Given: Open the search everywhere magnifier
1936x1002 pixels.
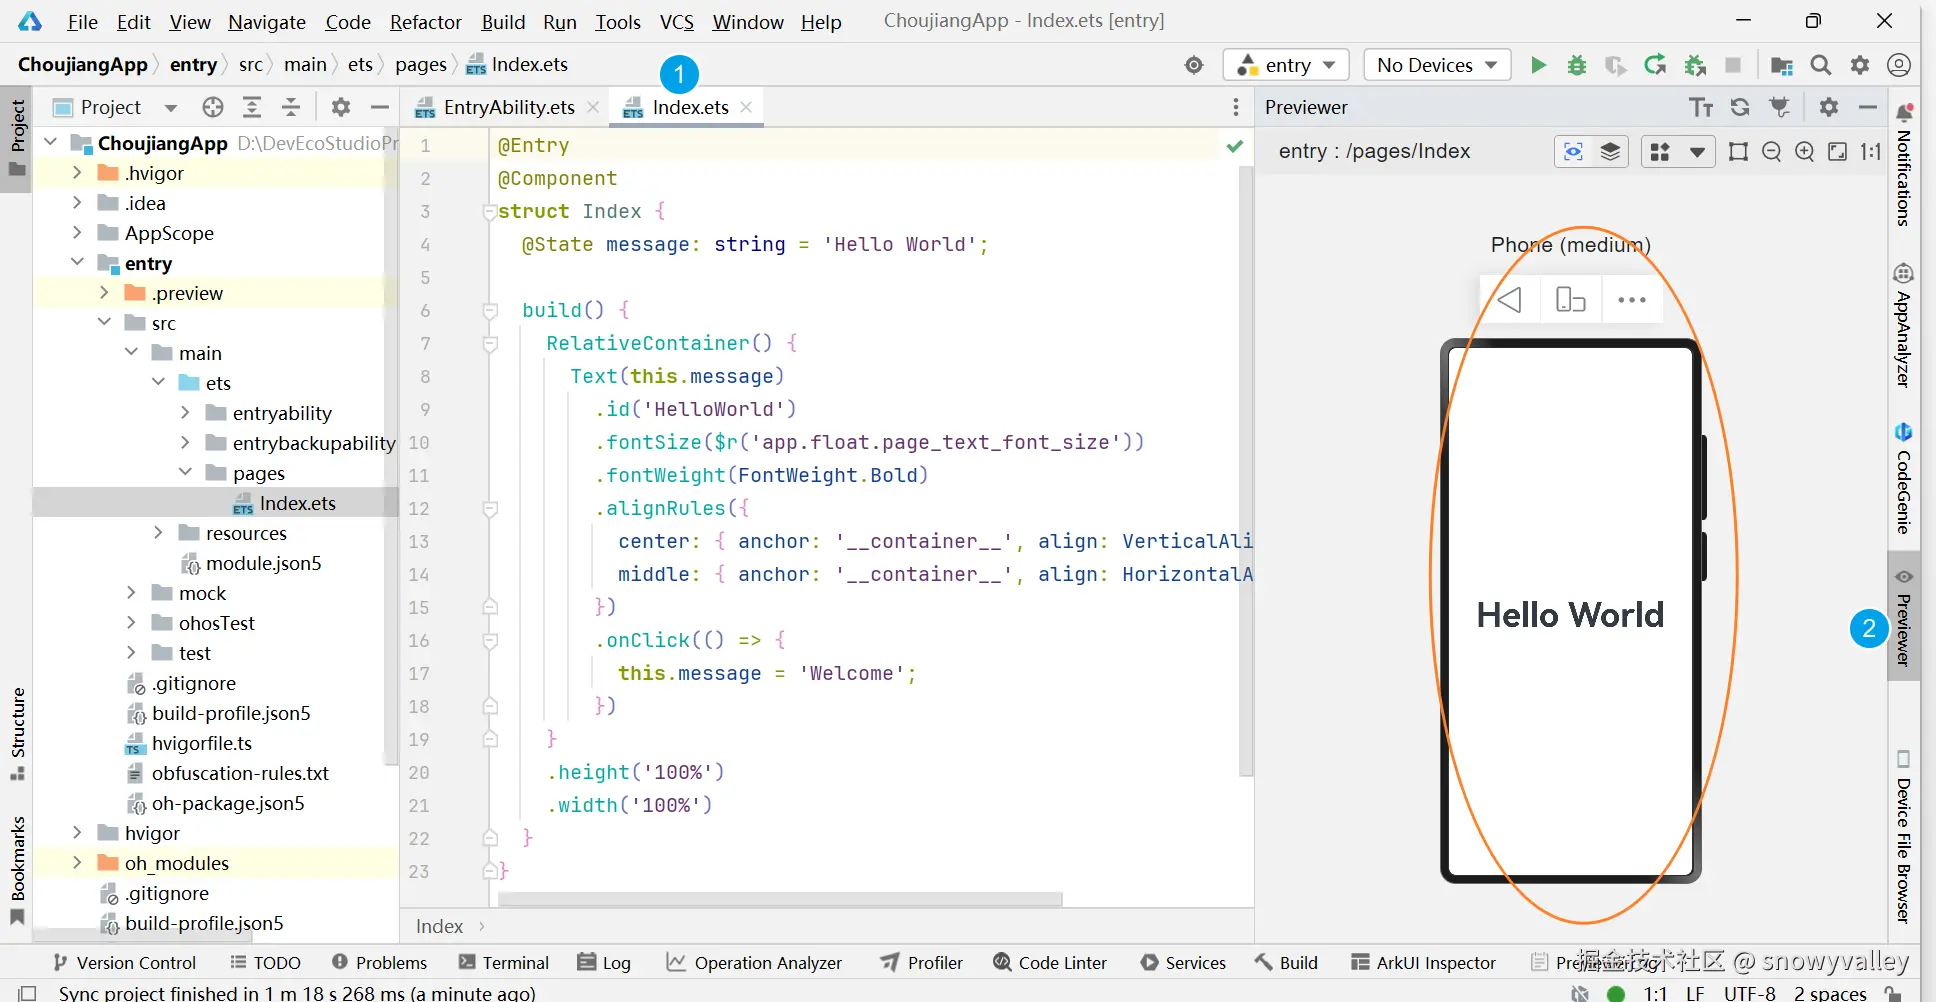Looking at the screenshot, I should (1820, 65).
